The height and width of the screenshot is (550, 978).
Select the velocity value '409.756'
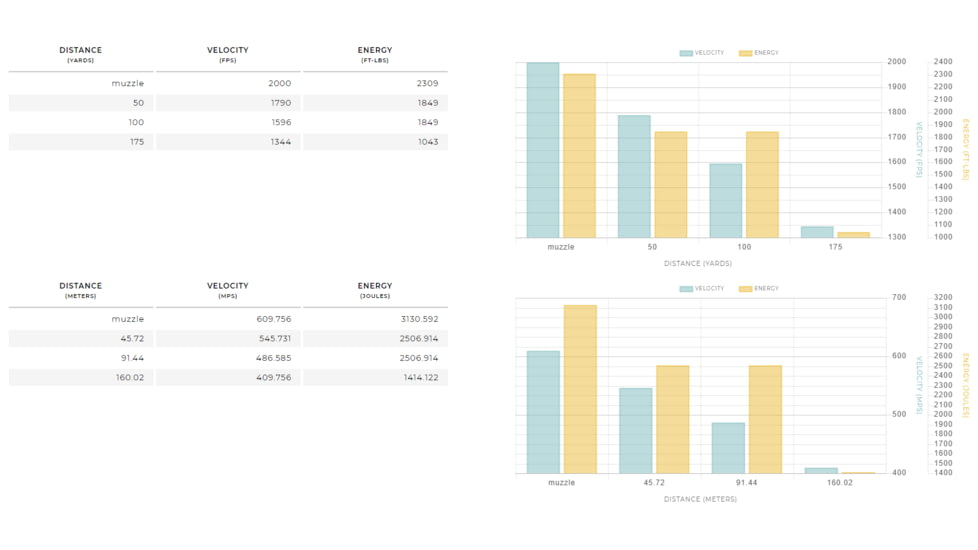pyautogui.click(x=274, y=377)
